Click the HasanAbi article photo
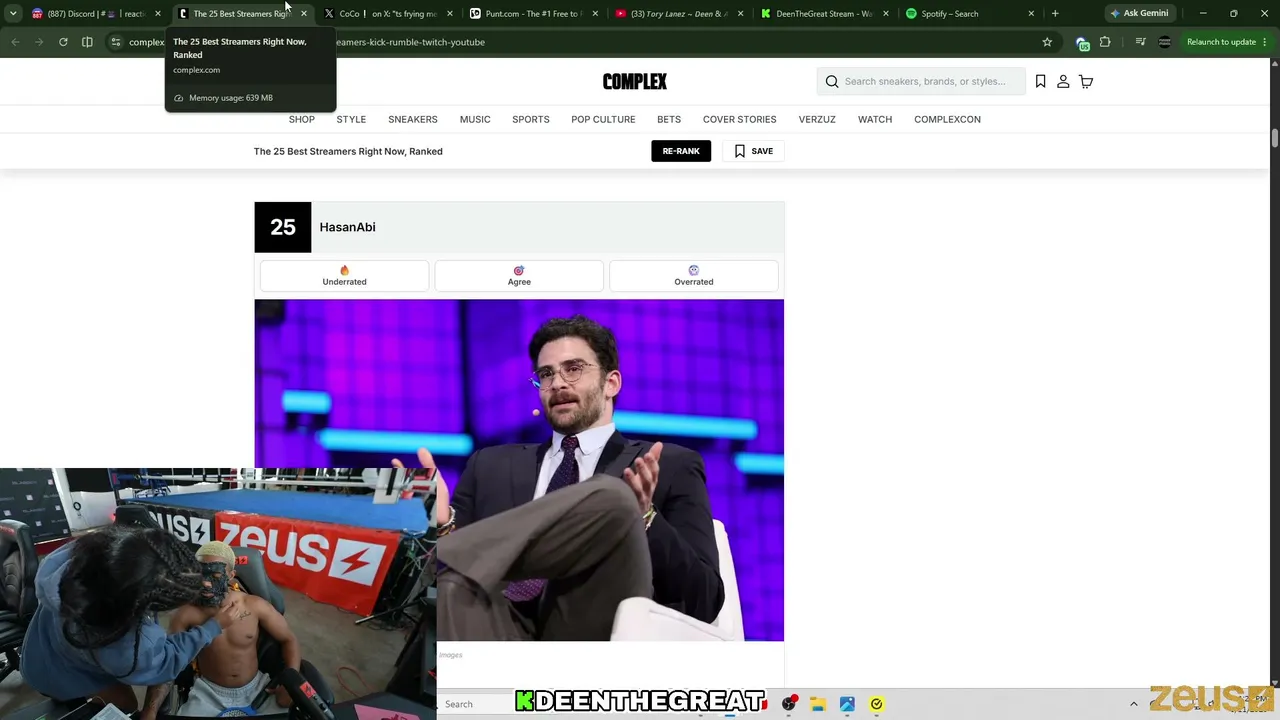The height and width of the screenshot is (720, 1280). [x=519, y=470]
